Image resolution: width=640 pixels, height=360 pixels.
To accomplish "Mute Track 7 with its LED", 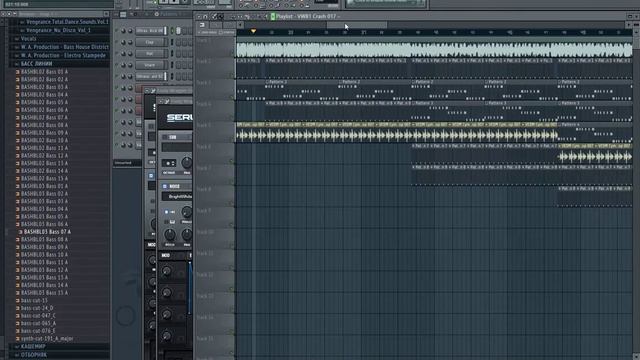I will pos(232,183).
